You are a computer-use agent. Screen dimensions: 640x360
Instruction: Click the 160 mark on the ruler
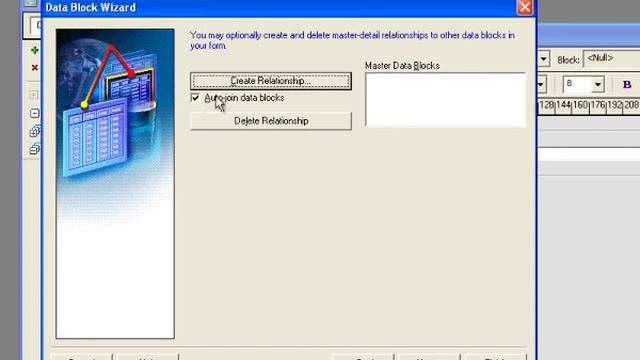point(580,105)
